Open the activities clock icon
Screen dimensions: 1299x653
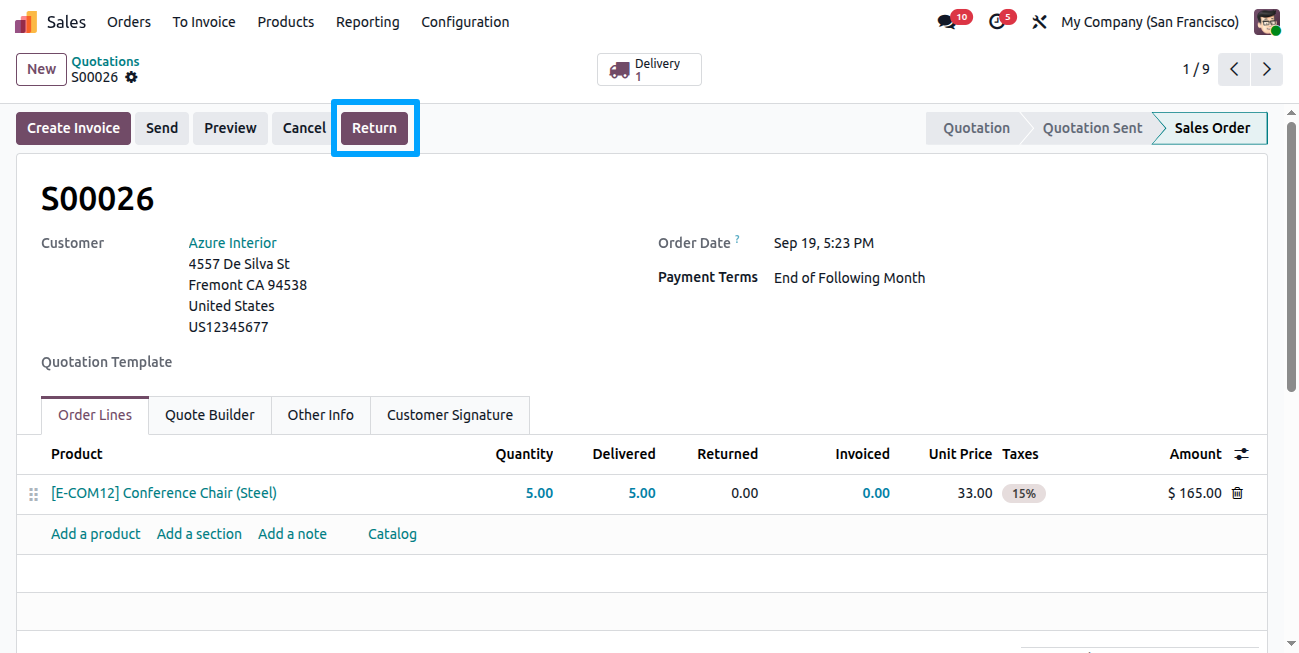(x=996, y=22)
